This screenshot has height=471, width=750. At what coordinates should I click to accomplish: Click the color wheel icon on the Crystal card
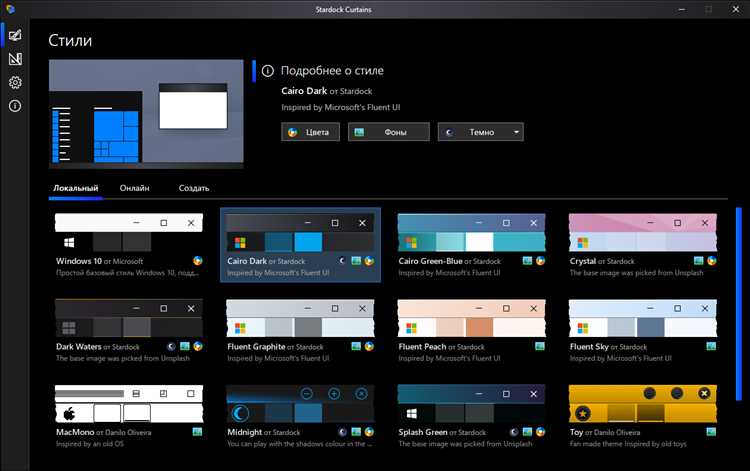tap(712, 261)
